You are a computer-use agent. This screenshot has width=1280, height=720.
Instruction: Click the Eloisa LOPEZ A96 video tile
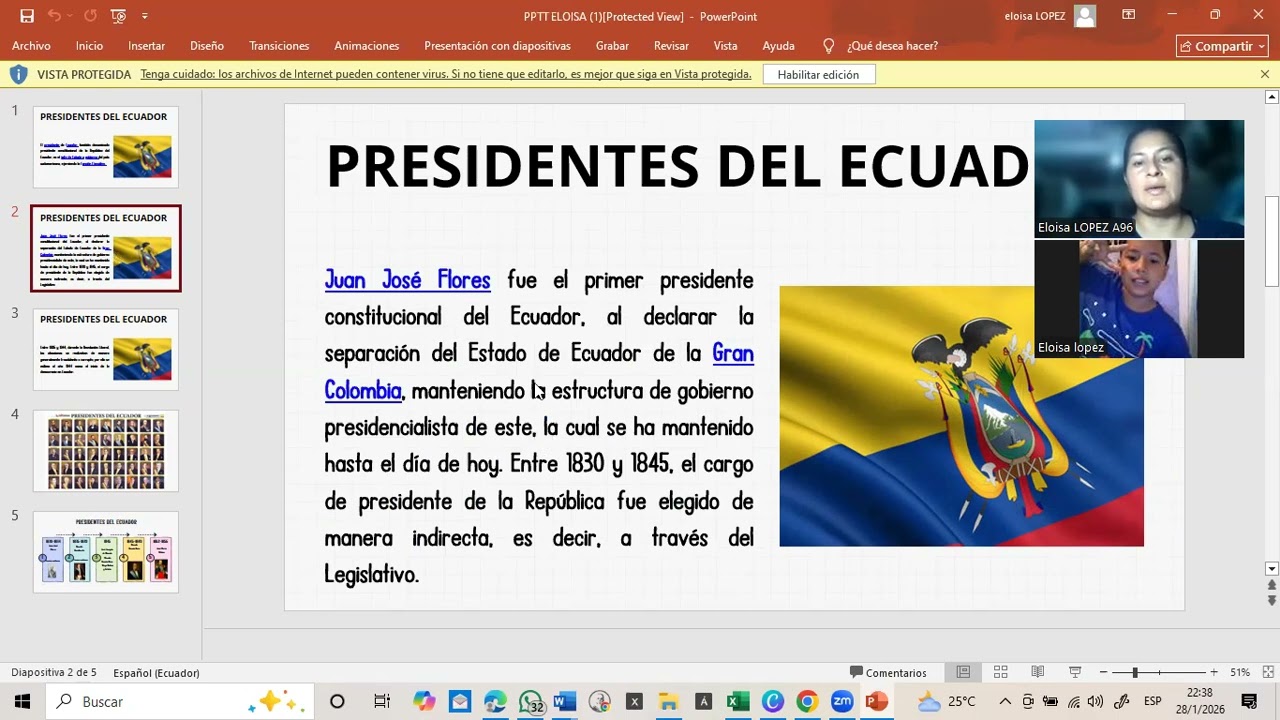pos(1139,179)
